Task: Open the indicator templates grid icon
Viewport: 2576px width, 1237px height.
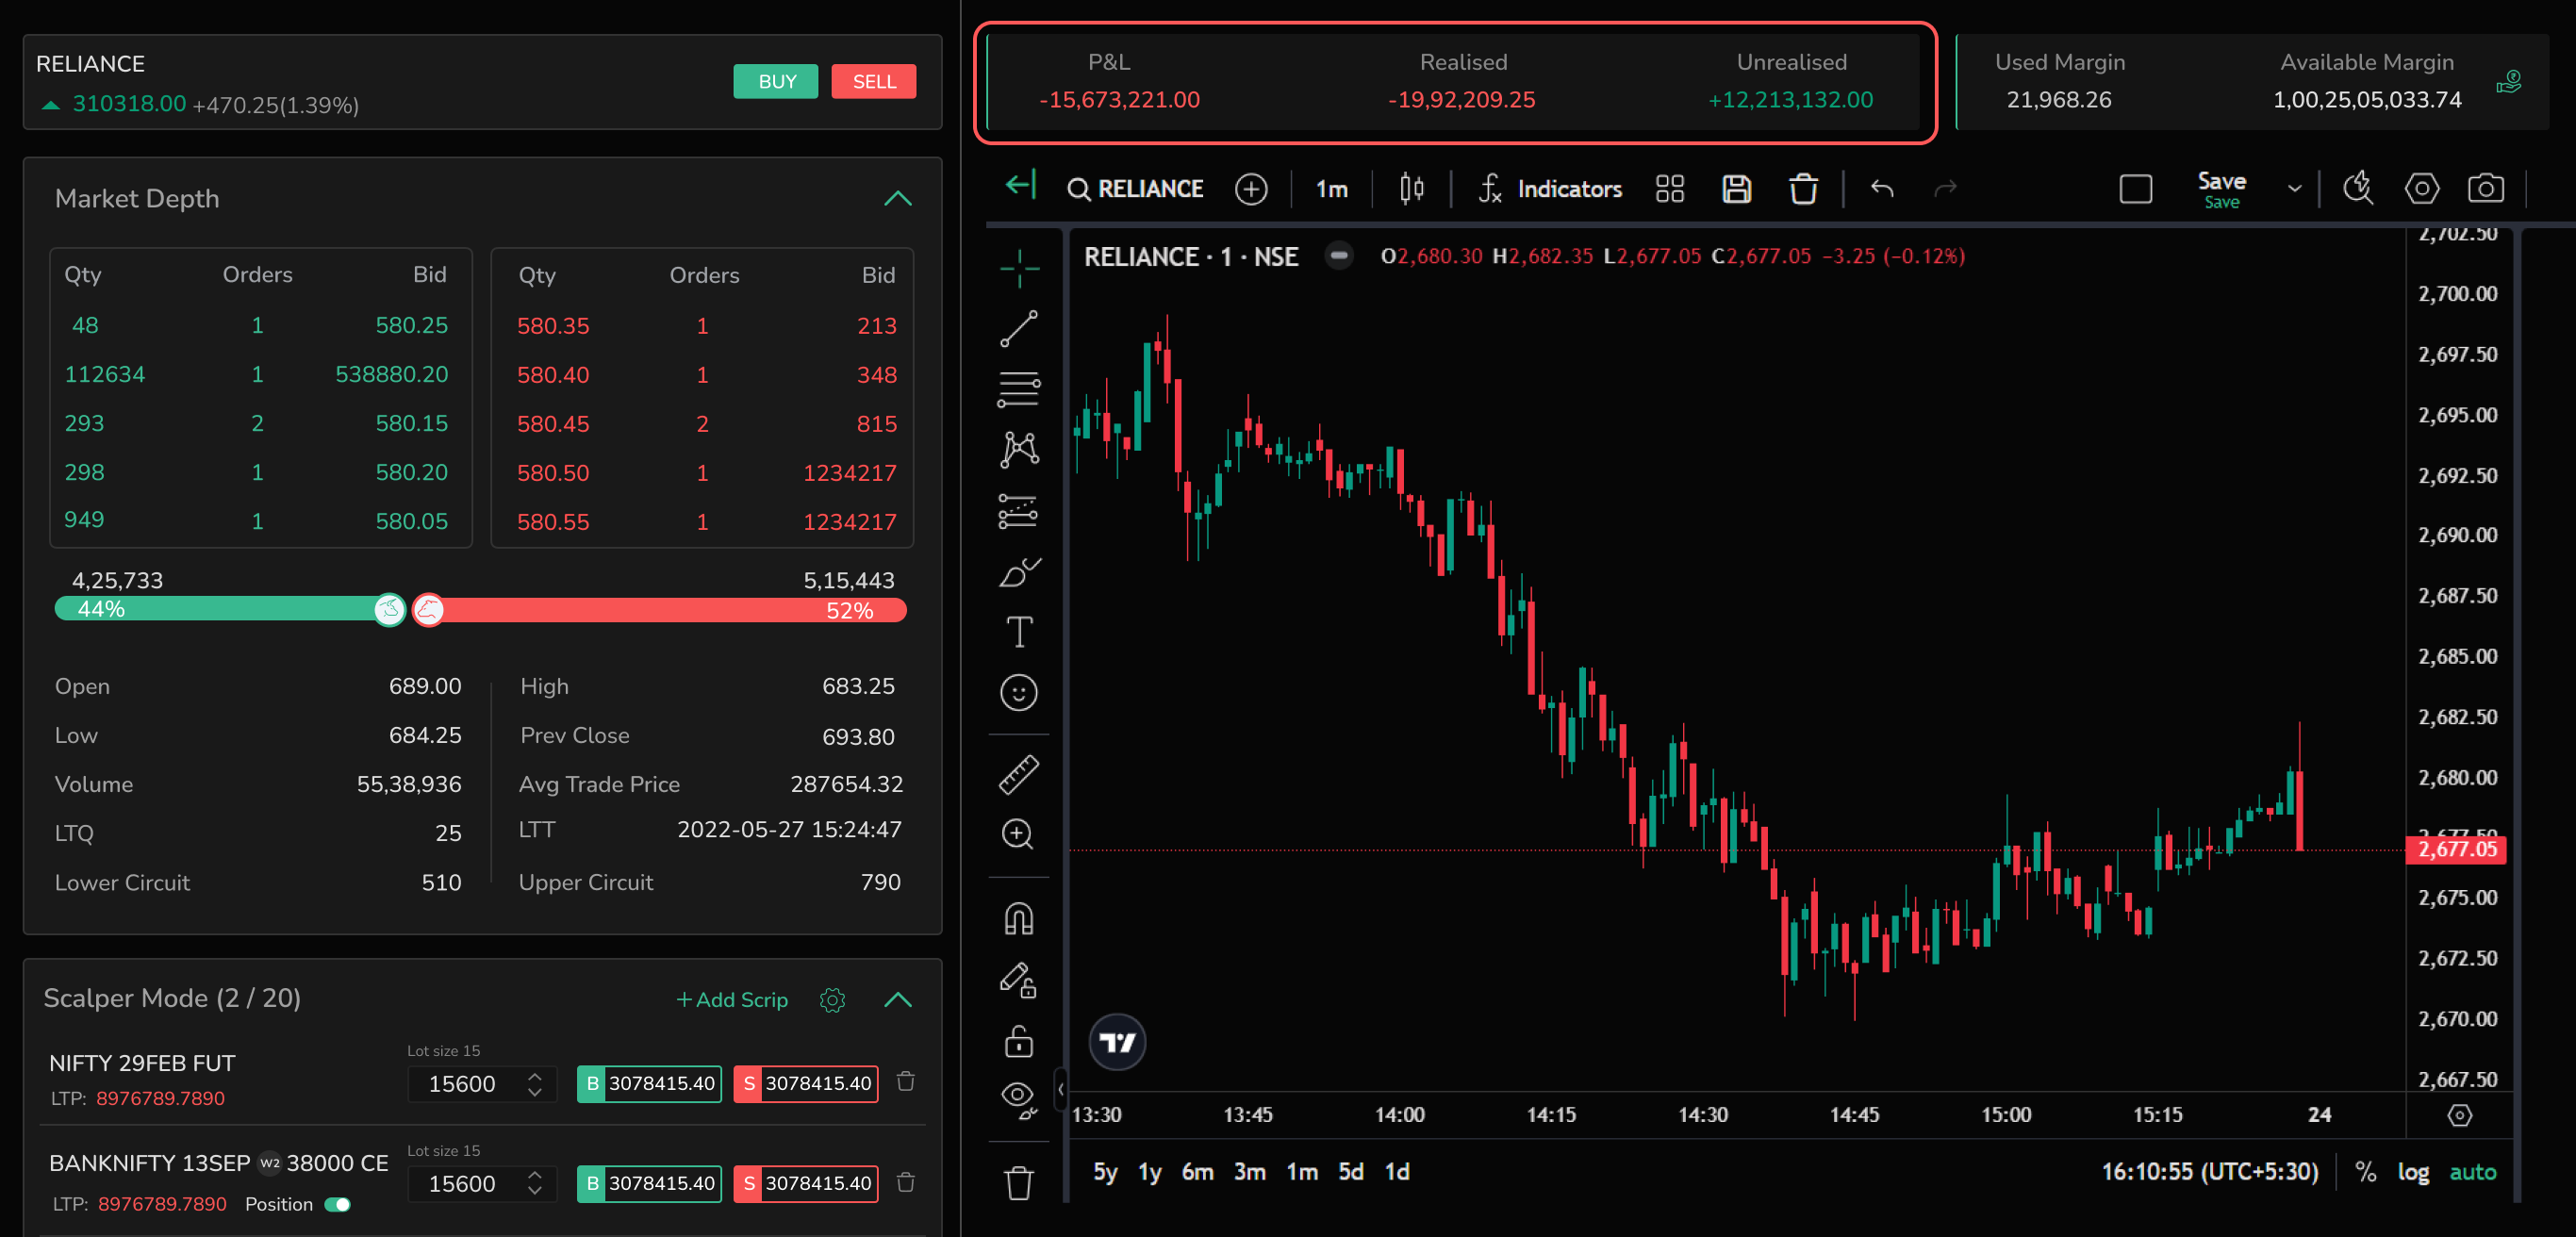Action: [x=1669, y=189]
